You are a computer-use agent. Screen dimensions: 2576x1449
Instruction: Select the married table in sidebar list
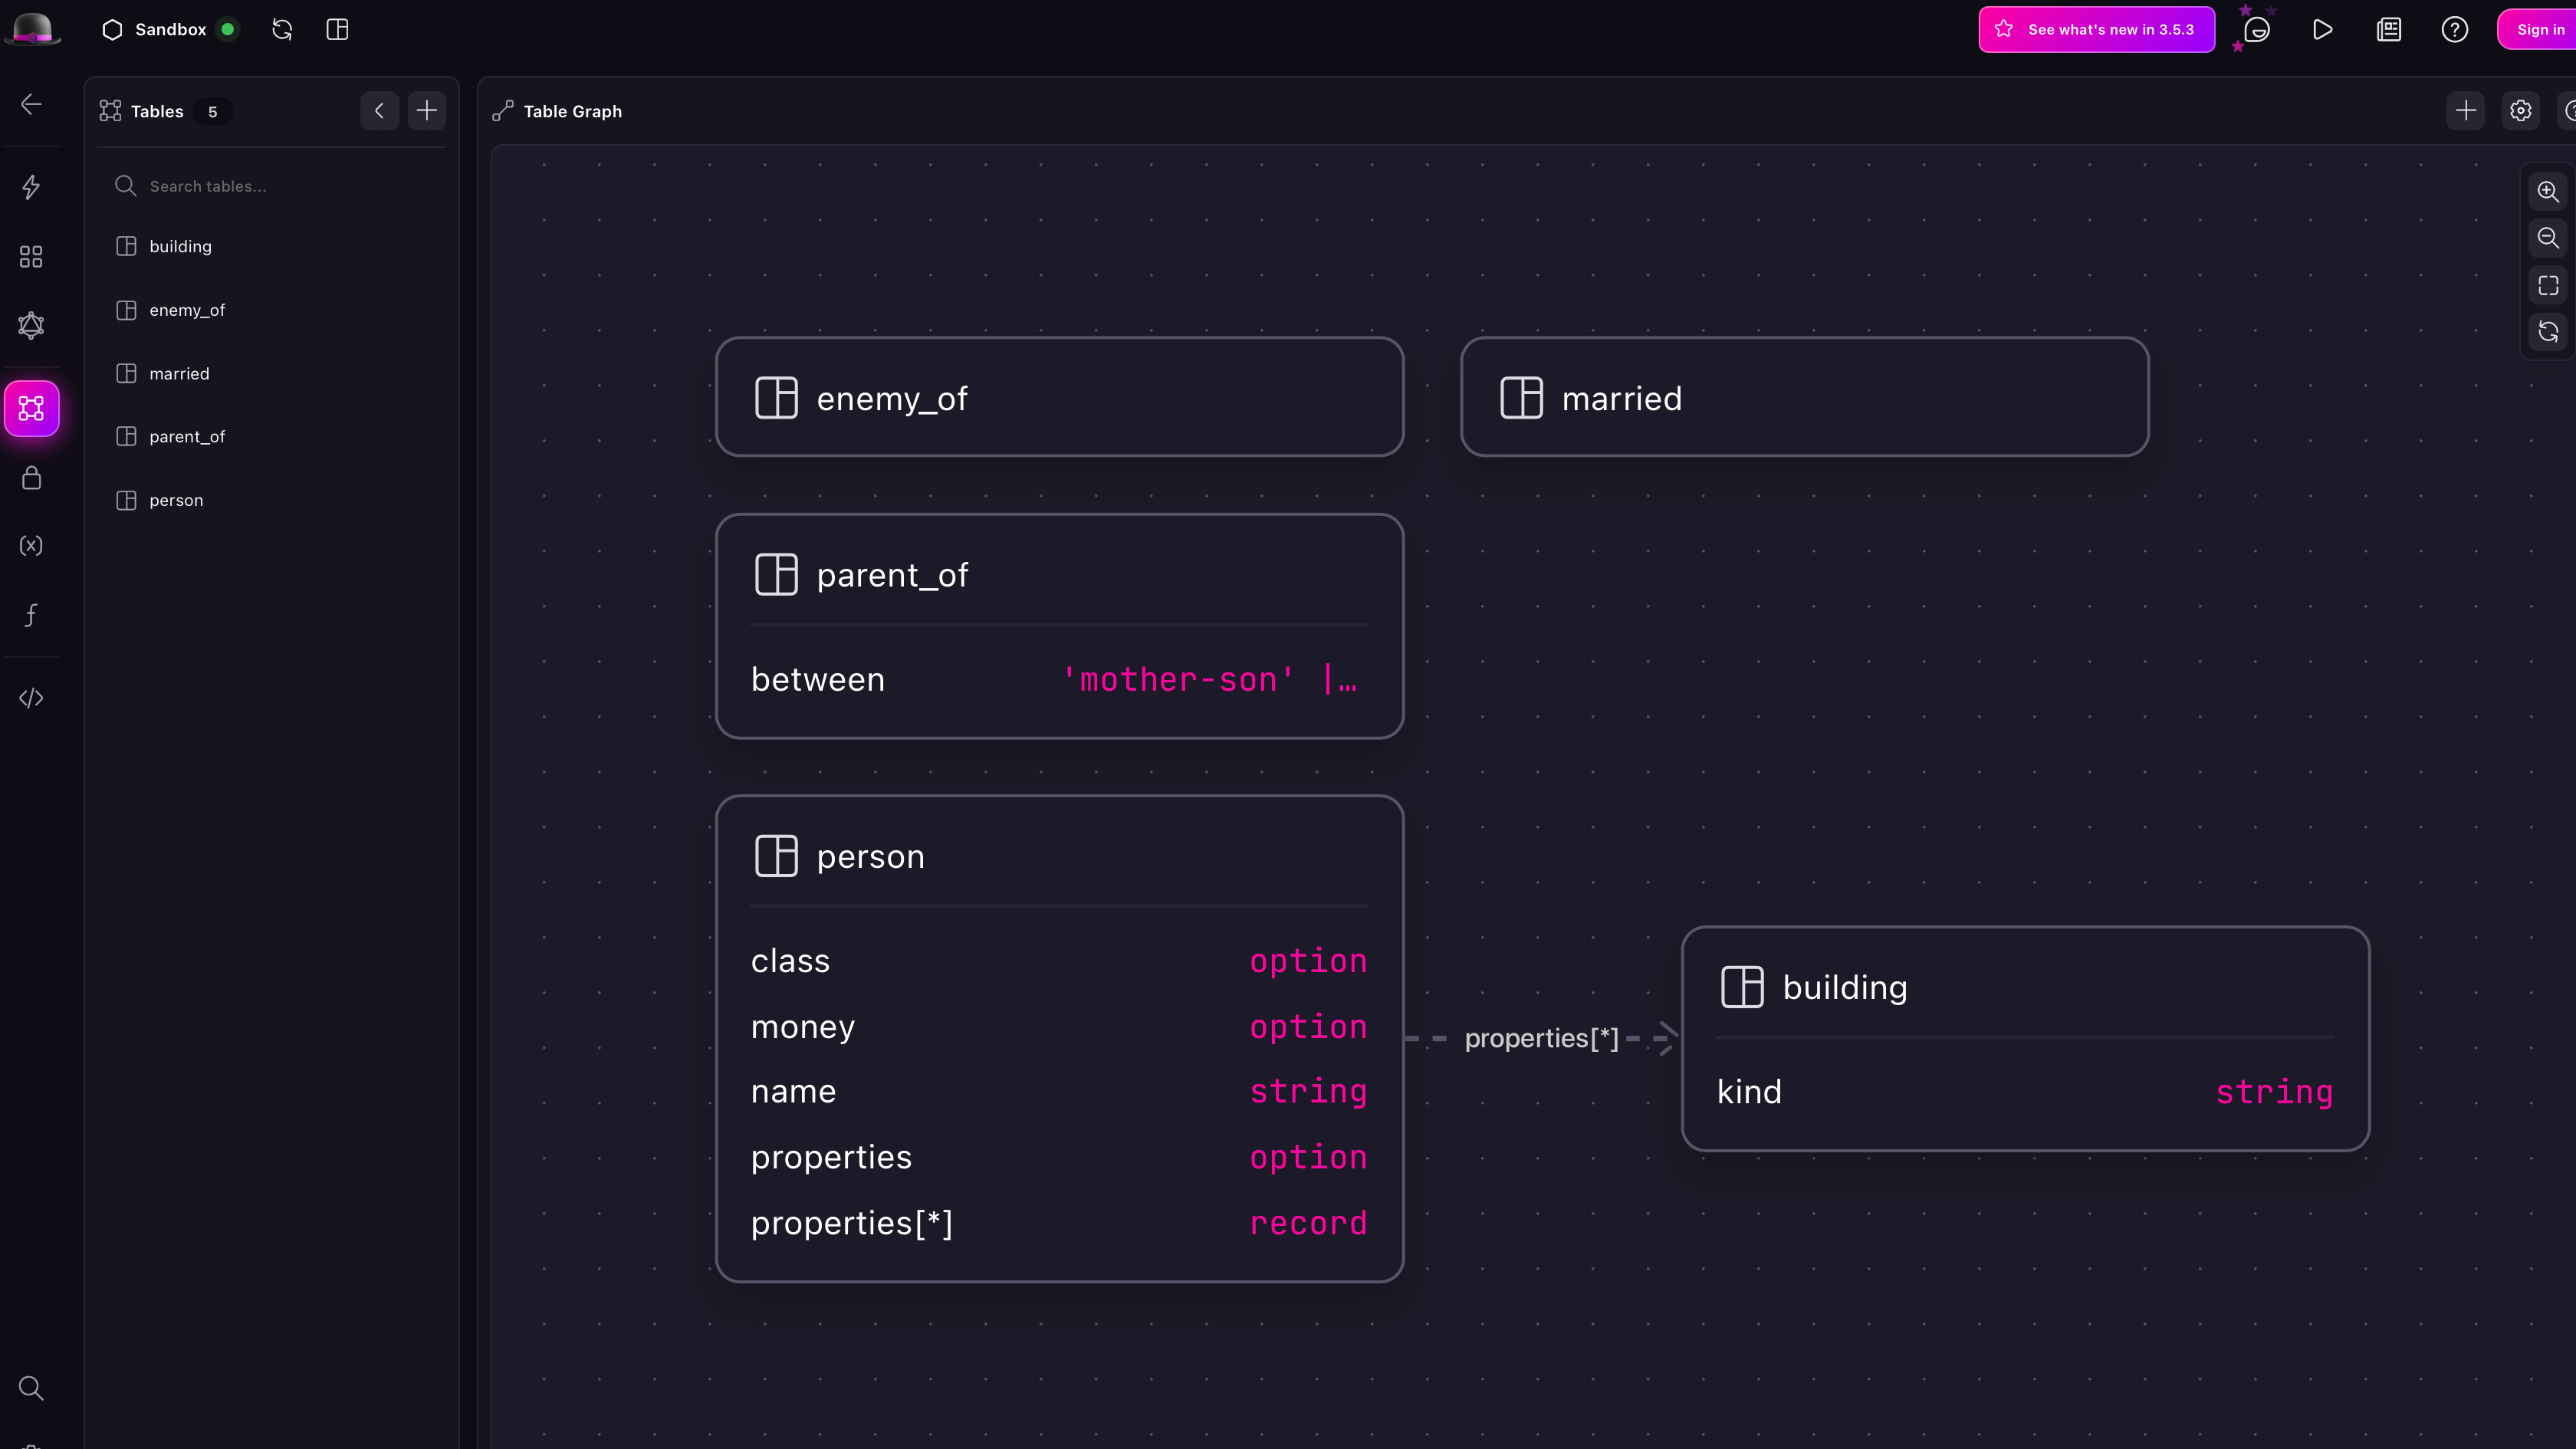coord(179,373)
